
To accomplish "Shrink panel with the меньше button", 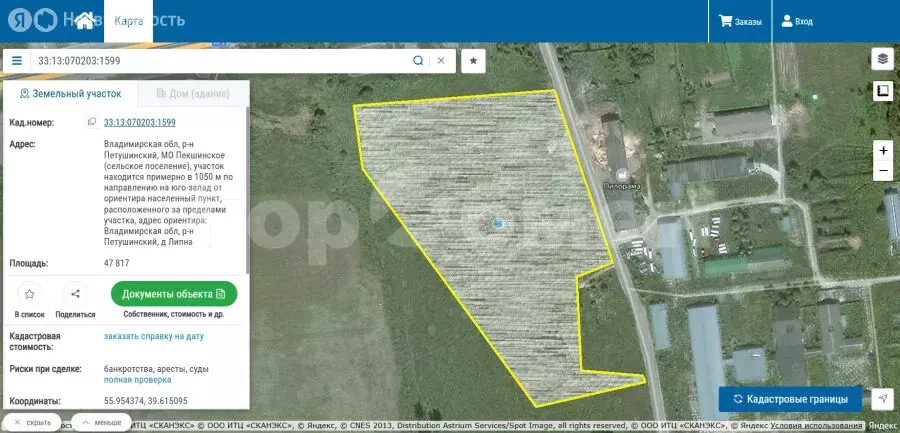I will pos(102,423).
